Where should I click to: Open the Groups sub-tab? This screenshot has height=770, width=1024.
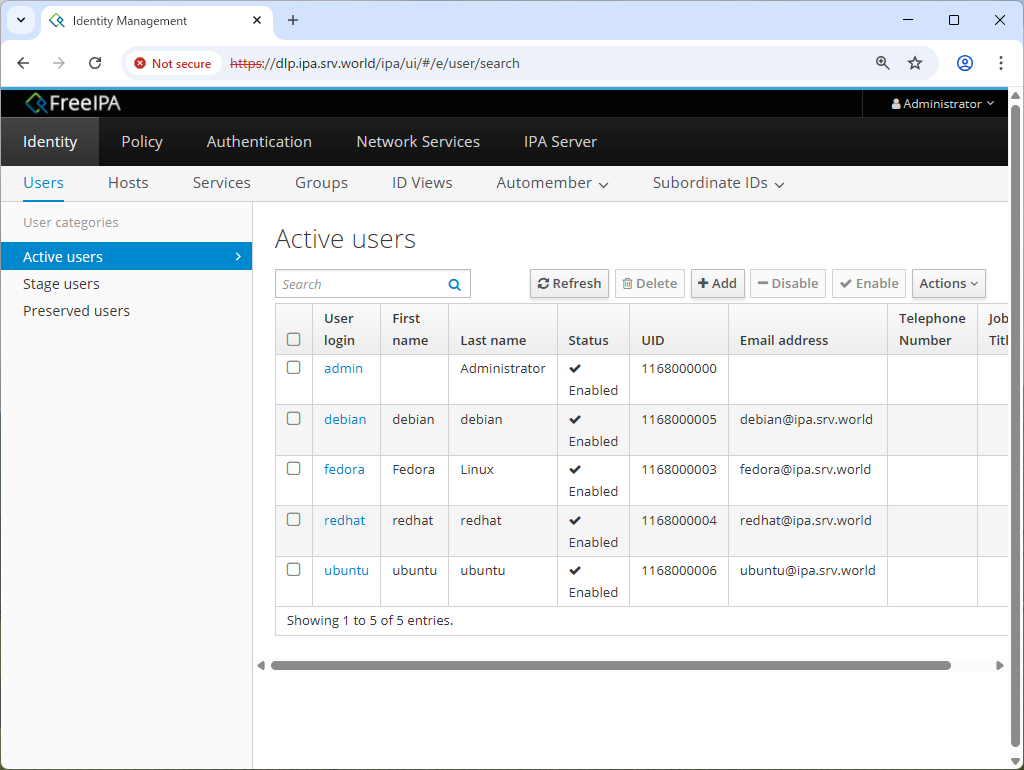pos(321,183)
